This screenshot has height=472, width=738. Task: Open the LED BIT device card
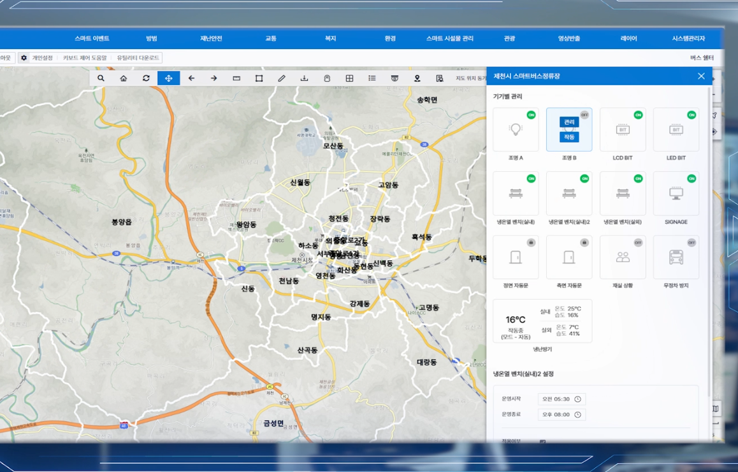(676, 129)
